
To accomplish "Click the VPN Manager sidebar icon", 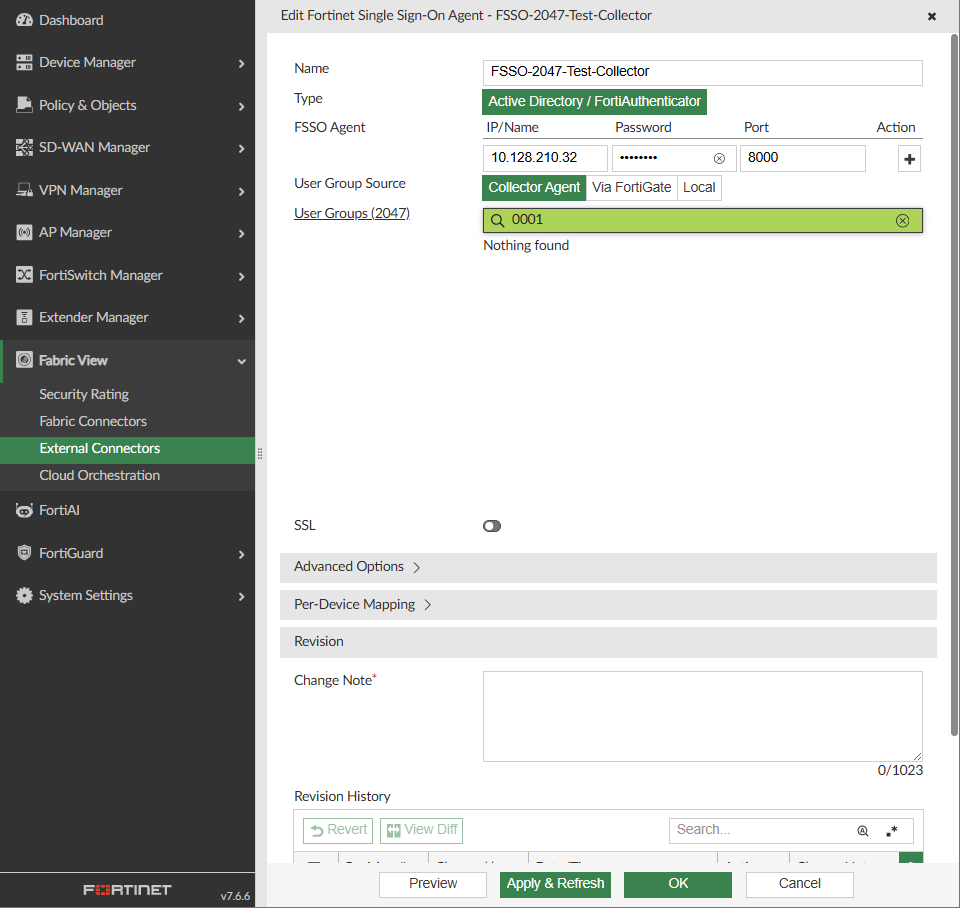I will (24, 190).
